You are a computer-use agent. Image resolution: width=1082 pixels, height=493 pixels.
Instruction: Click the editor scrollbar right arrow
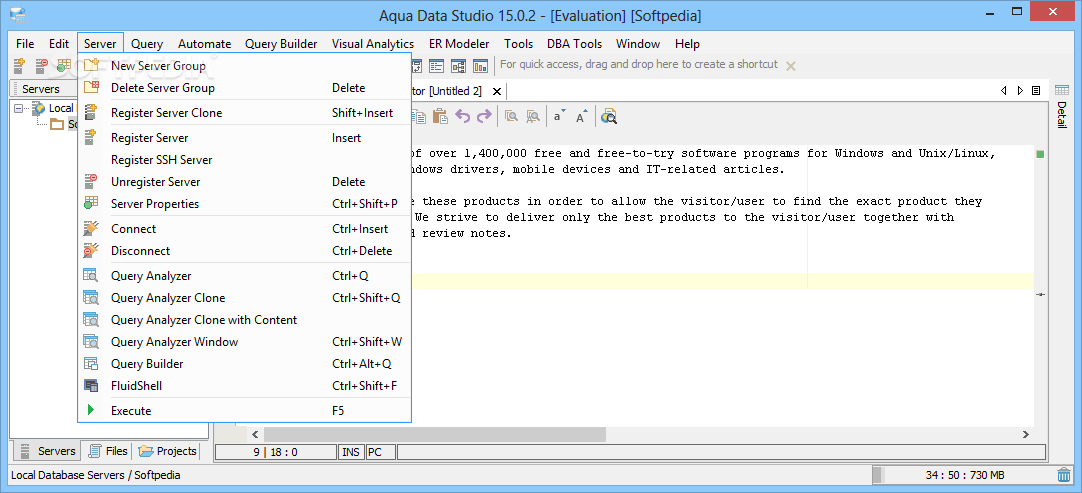click(x=1025, y=434)
